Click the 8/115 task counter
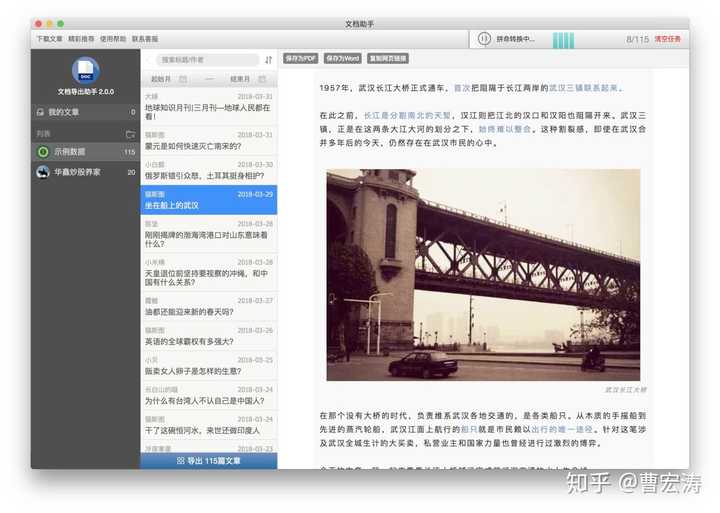The image size is (720, 513). click(x=638, y=39)
